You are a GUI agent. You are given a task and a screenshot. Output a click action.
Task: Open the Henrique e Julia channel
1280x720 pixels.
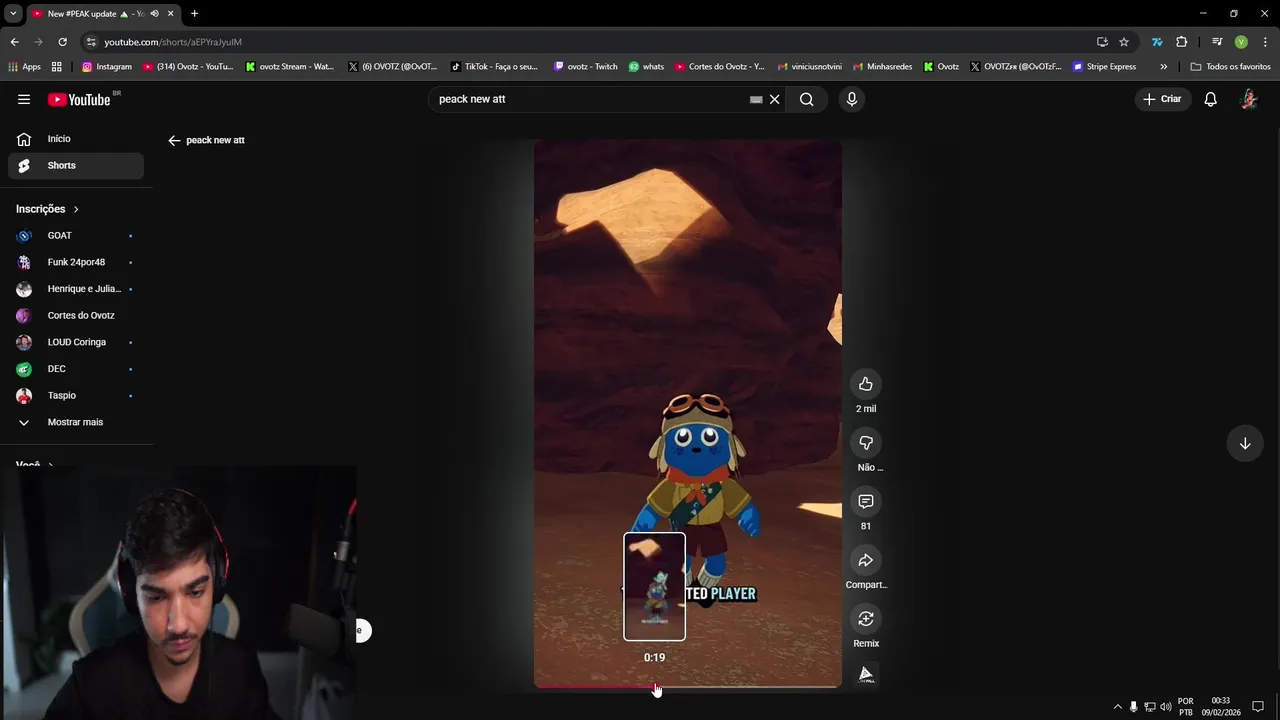coord(76,289)
